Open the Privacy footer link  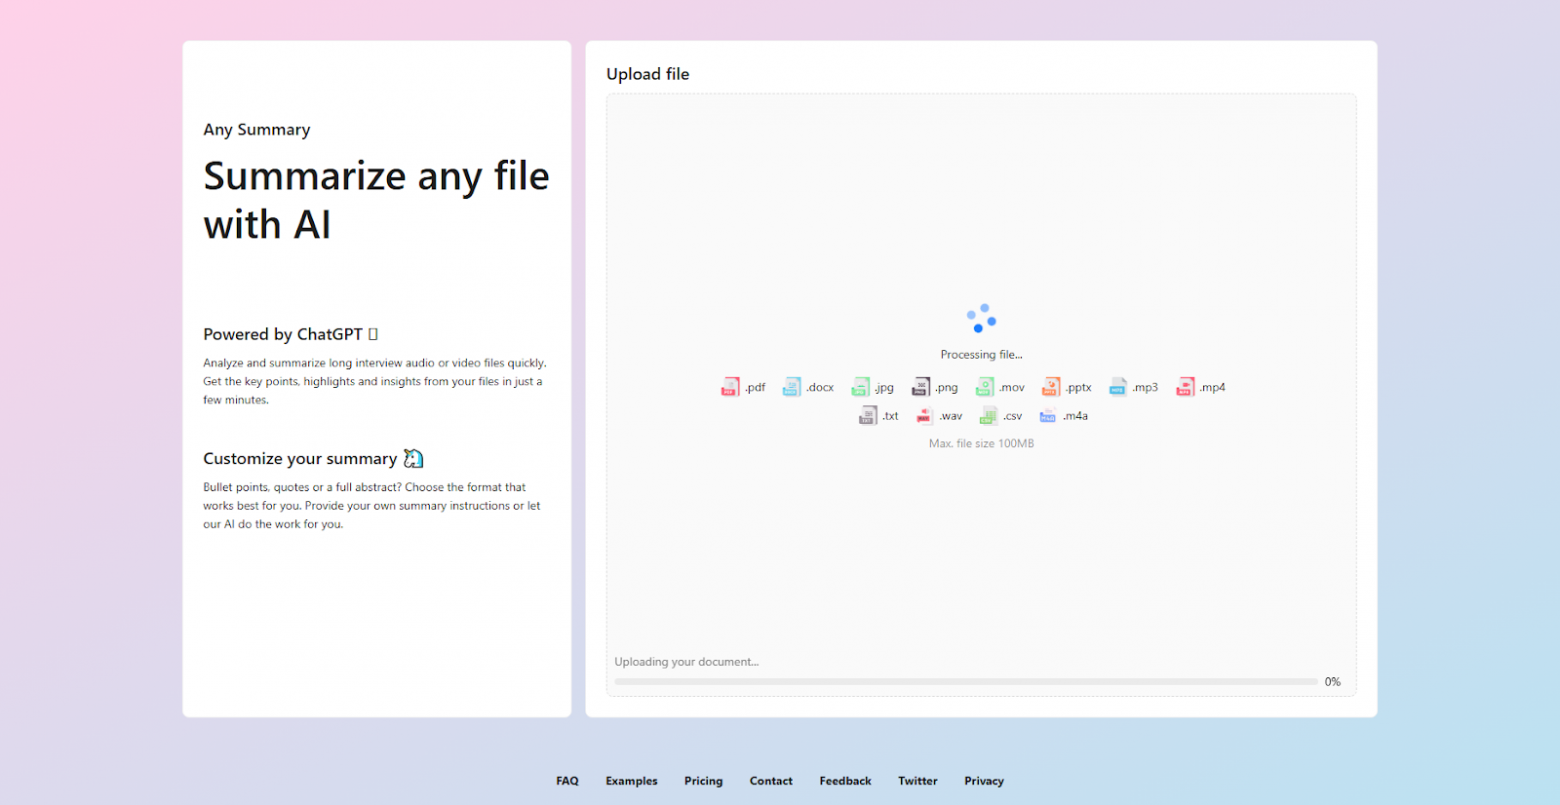point(984,781)
